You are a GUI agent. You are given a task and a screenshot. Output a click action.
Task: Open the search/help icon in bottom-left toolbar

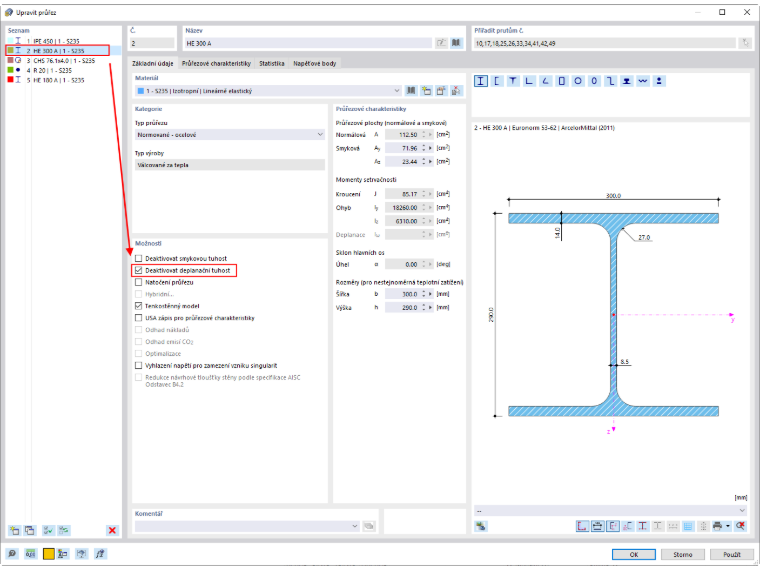tap(12, 554)
